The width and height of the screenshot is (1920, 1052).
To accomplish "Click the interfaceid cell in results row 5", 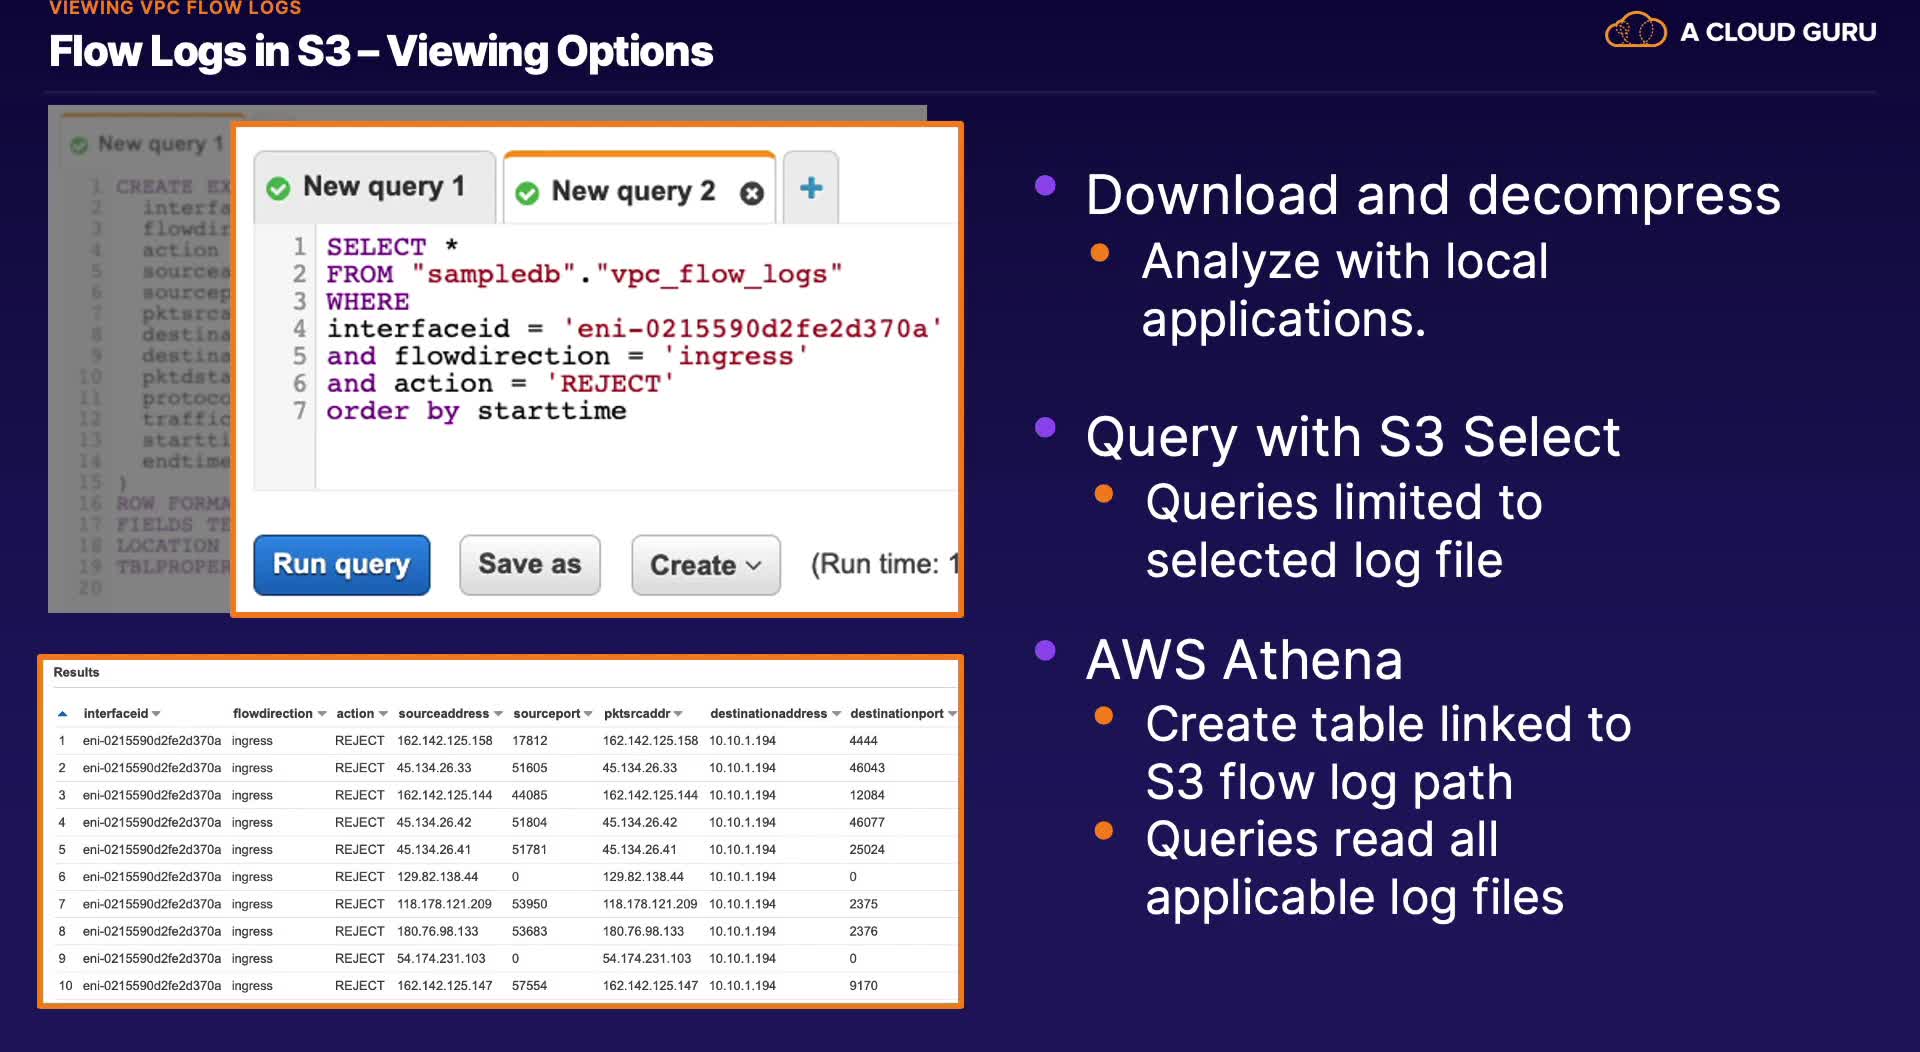I will 152,850.
